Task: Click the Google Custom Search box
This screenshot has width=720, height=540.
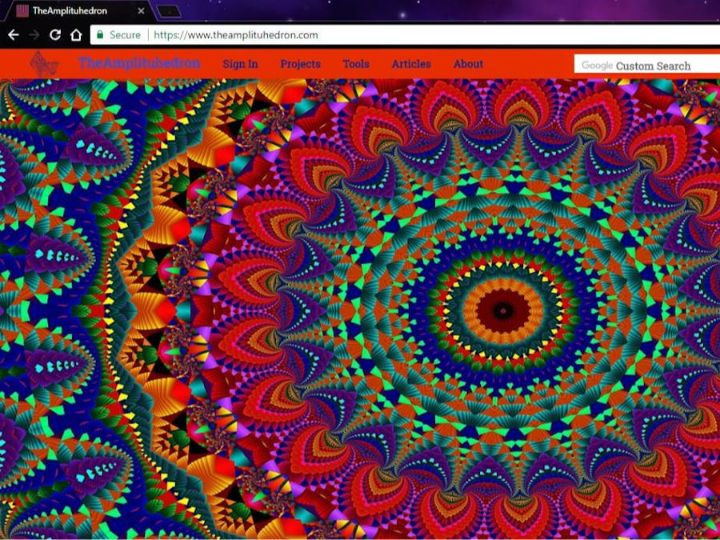Action: [x=650, y=65]
